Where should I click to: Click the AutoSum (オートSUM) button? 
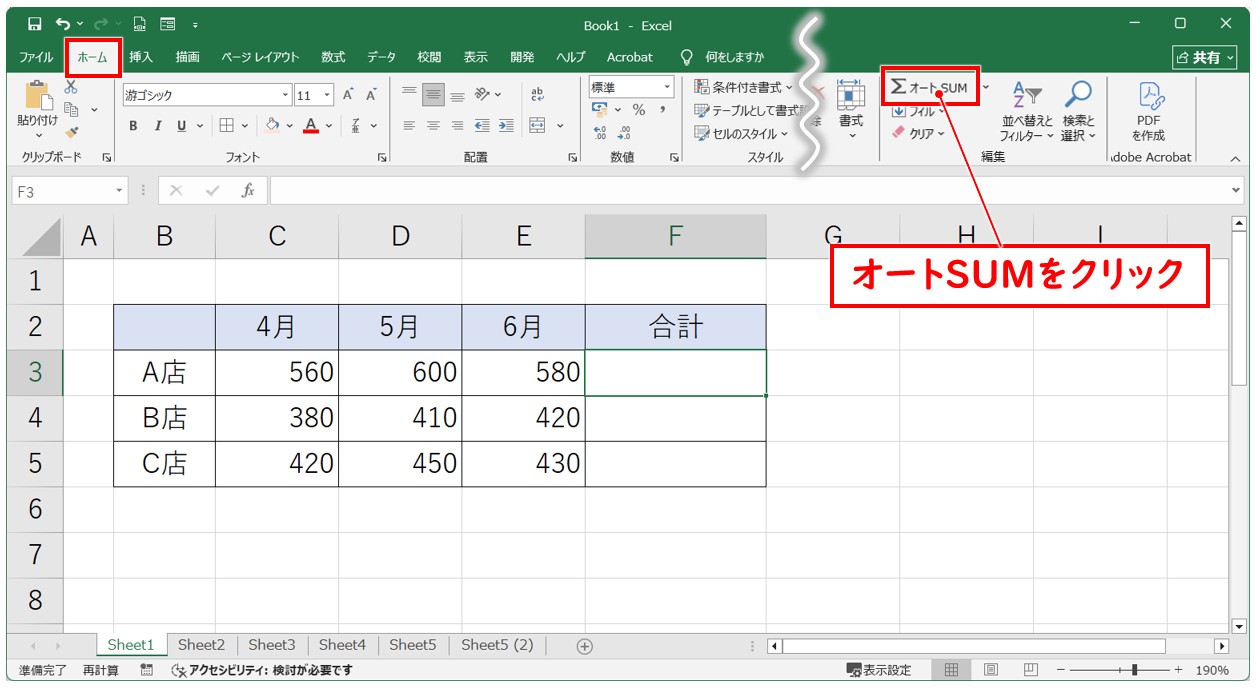[930, 87]
